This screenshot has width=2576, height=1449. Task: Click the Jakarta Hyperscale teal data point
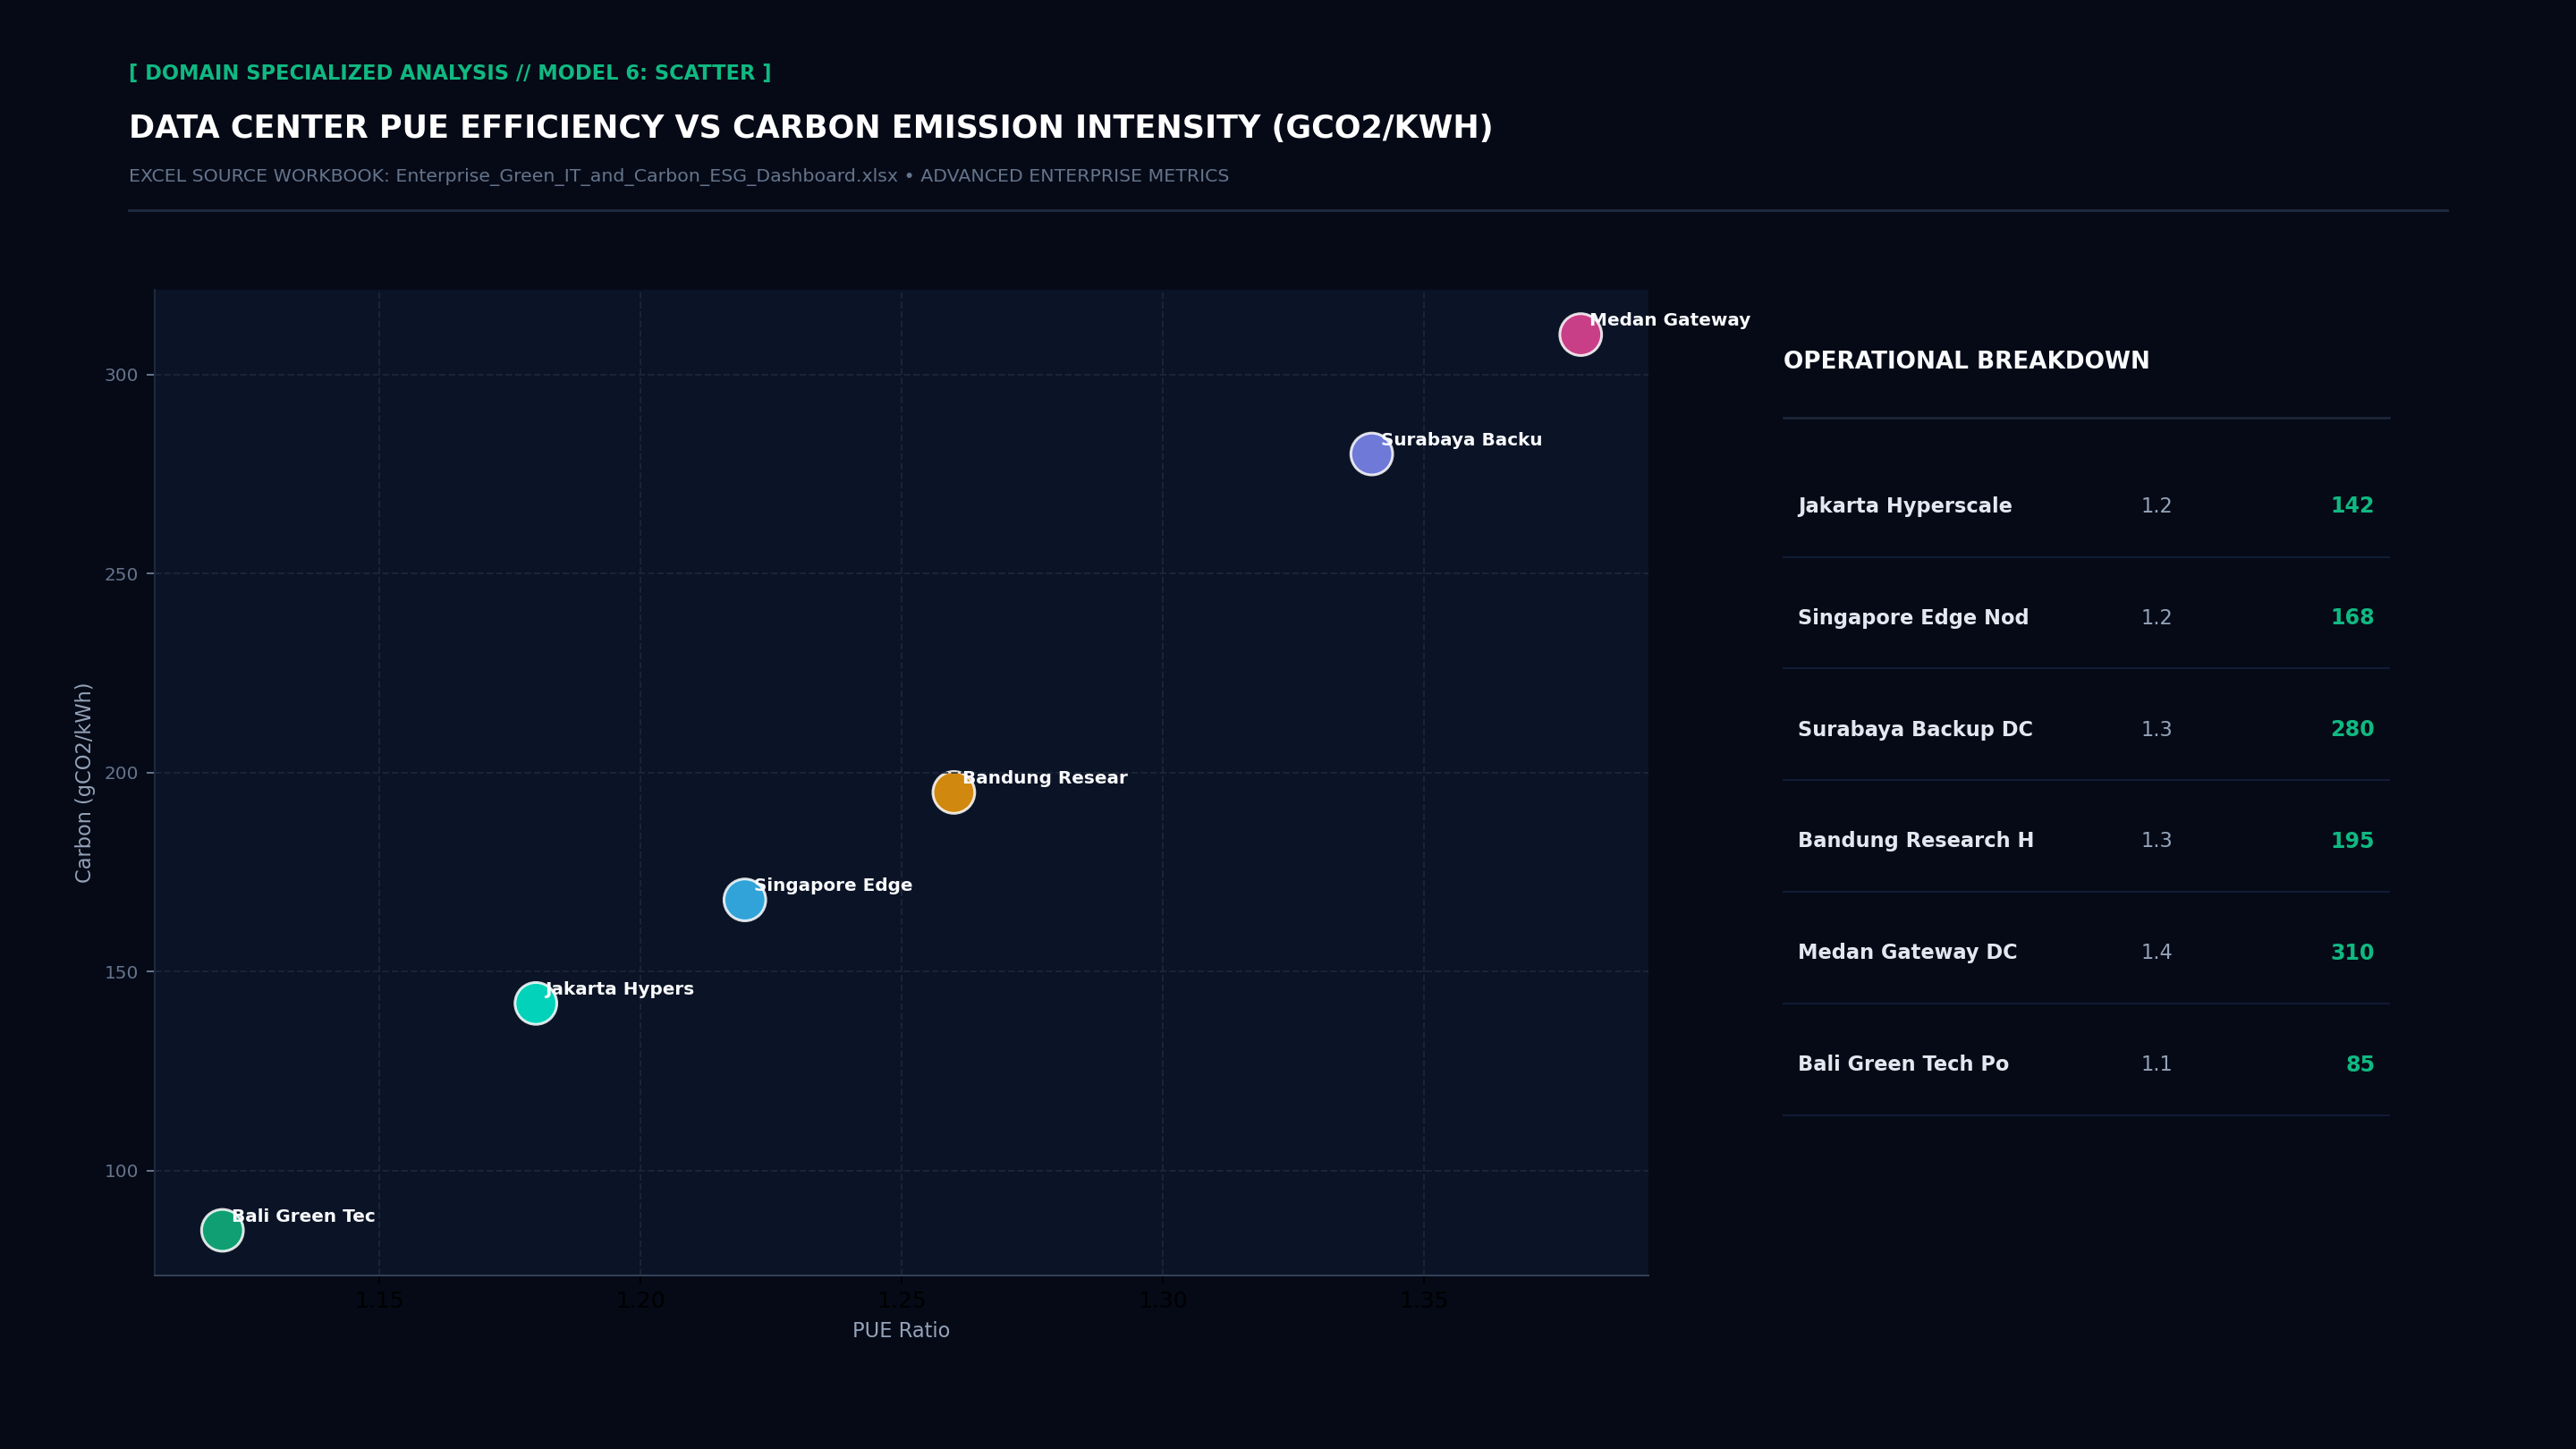click(535, 1003)
